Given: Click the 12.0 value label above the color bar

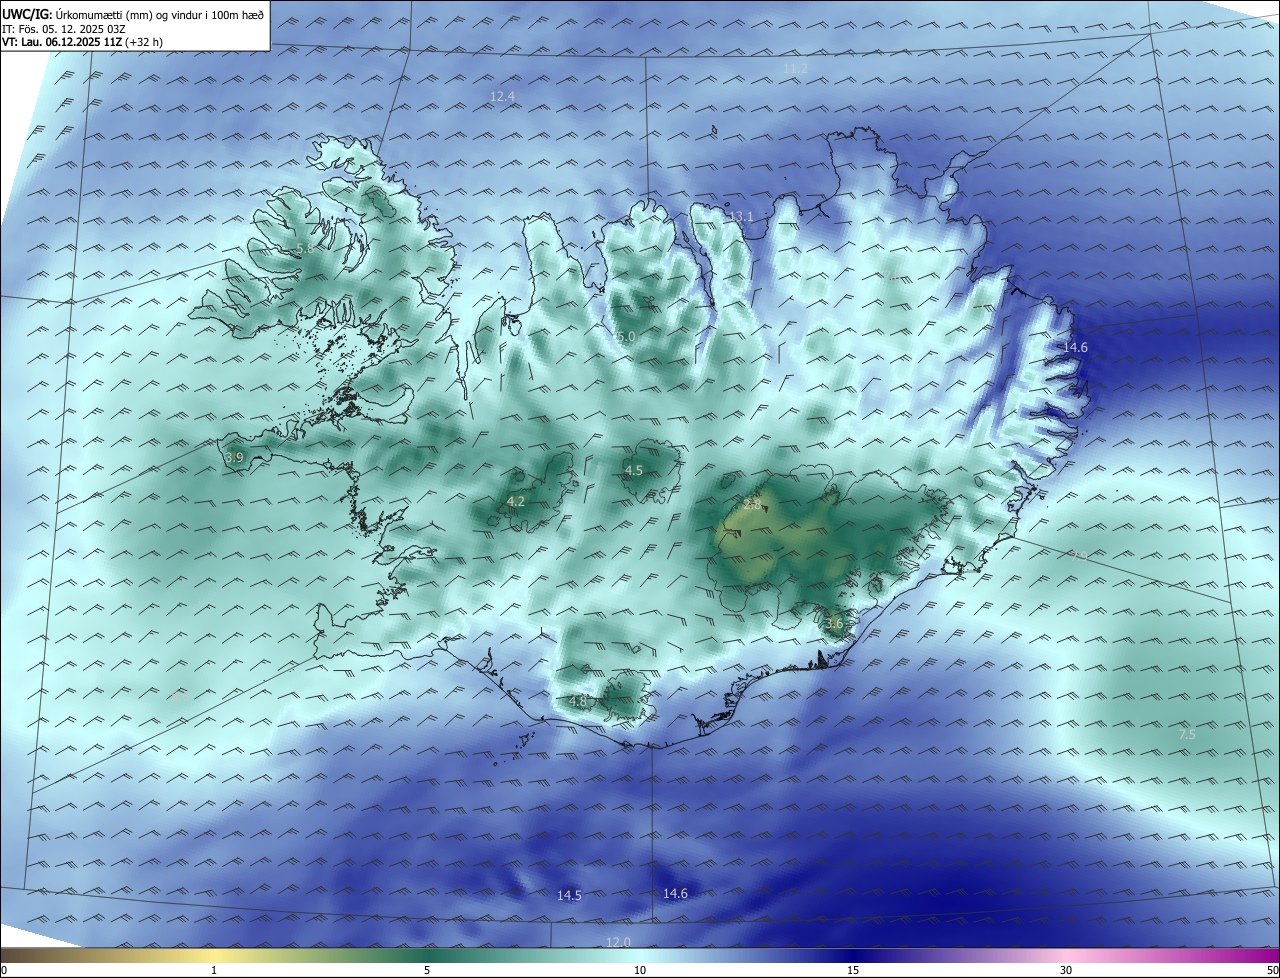Looking at the screenshot, I should (618, 943).
